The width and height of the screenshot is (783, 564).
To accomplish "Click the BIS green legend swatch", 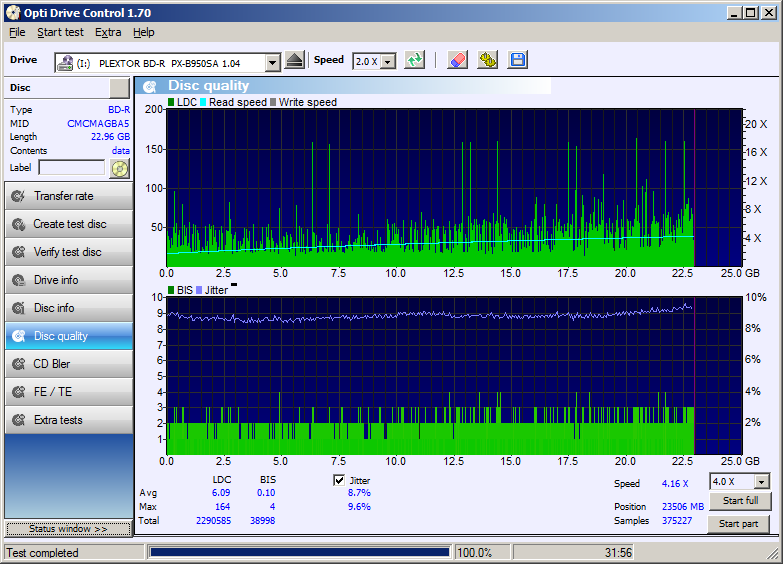I will (x=171, y=290).
